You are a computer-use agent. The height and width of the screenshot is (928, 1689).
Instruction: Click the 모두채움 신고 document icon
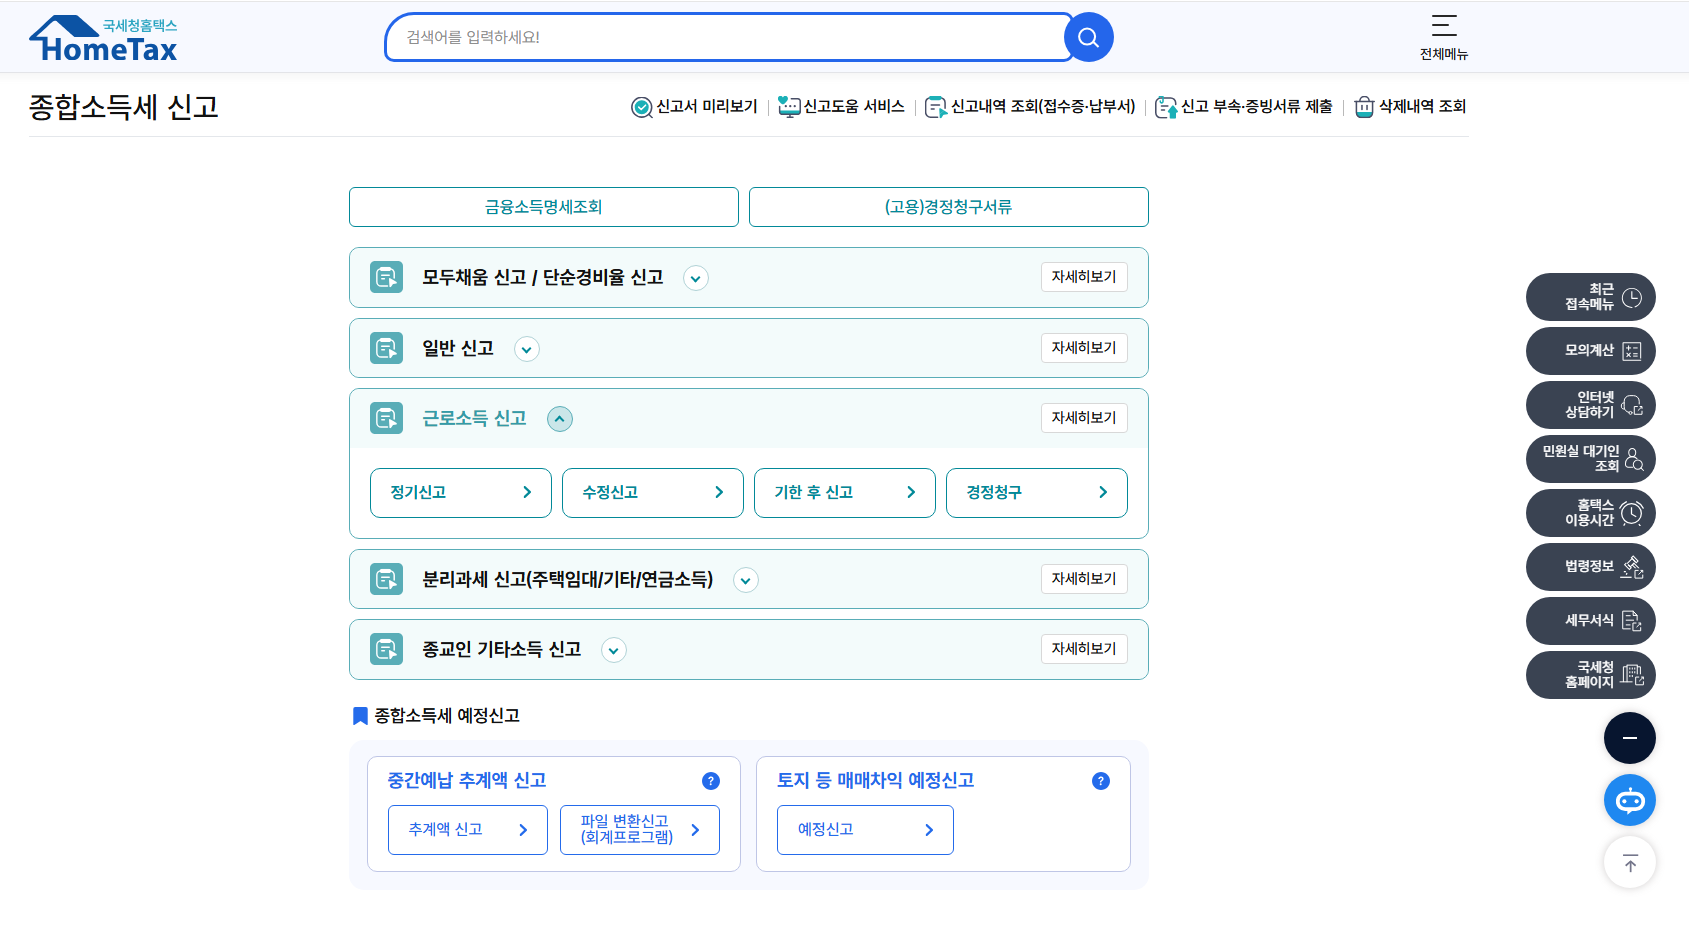(x=387, y=277)
